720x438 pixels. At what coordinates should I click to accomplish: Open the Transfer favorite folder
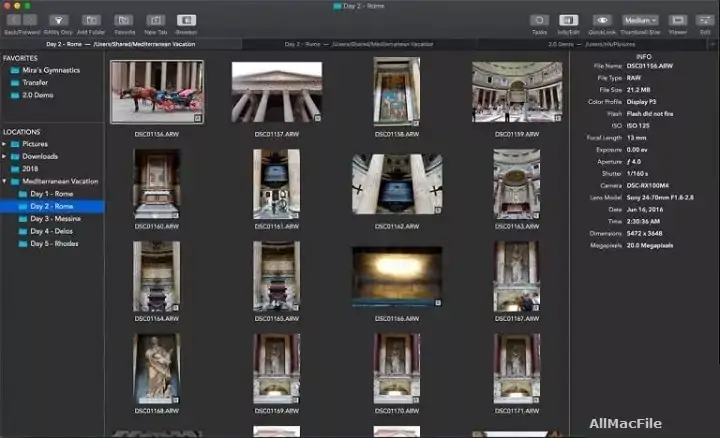point(35,83)
